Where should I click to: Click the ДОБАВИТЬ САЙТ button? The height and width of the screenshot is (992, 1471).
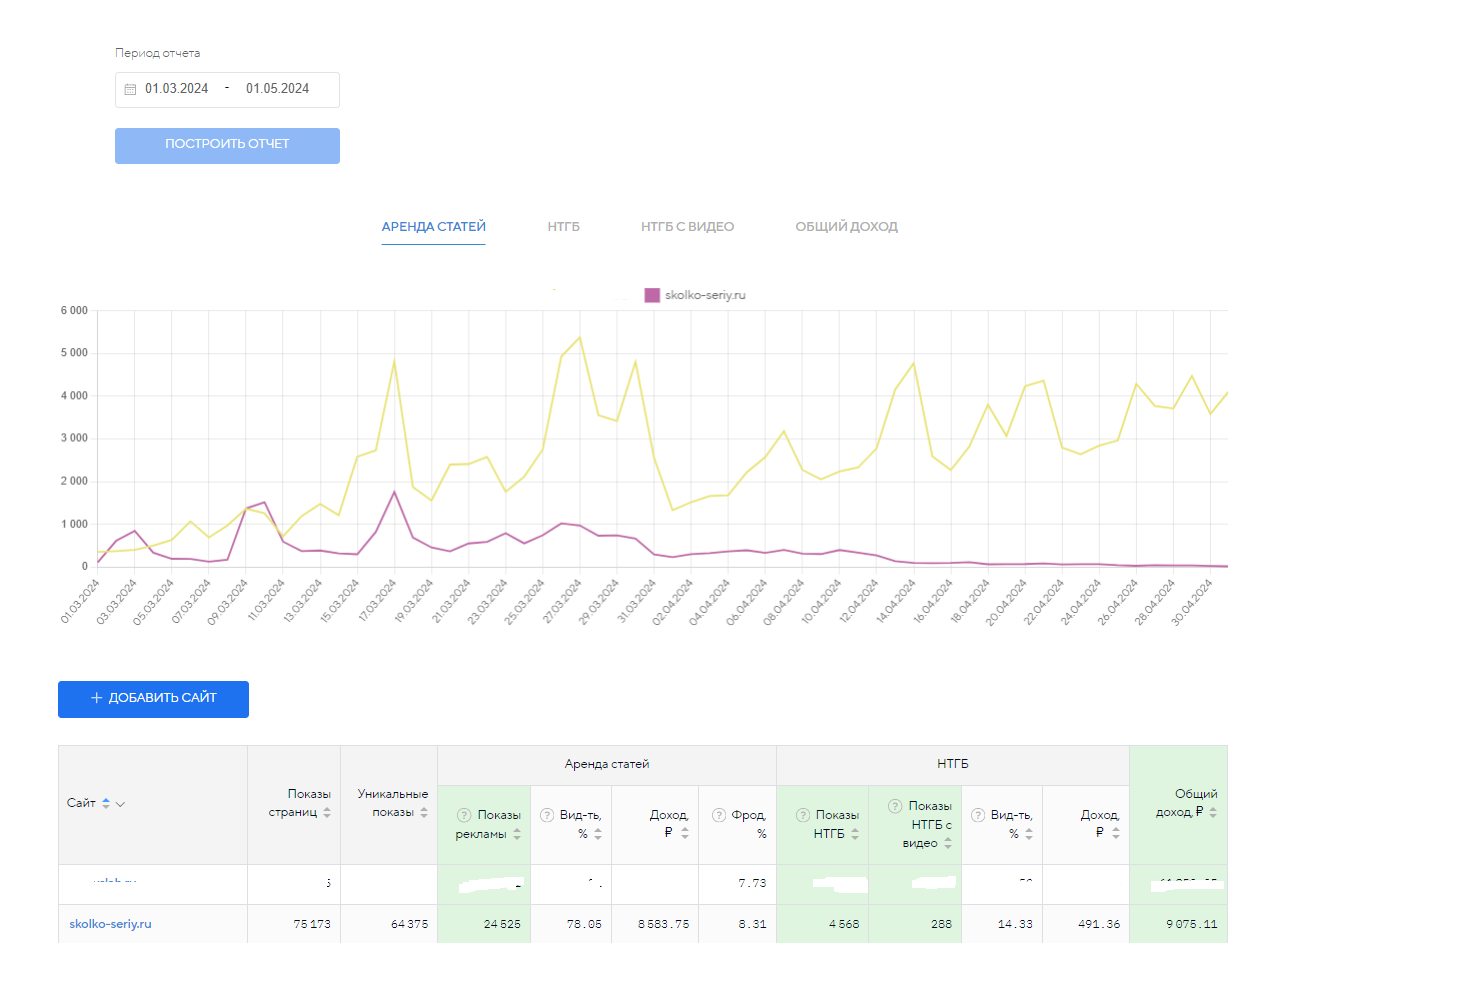pos(153,698)
